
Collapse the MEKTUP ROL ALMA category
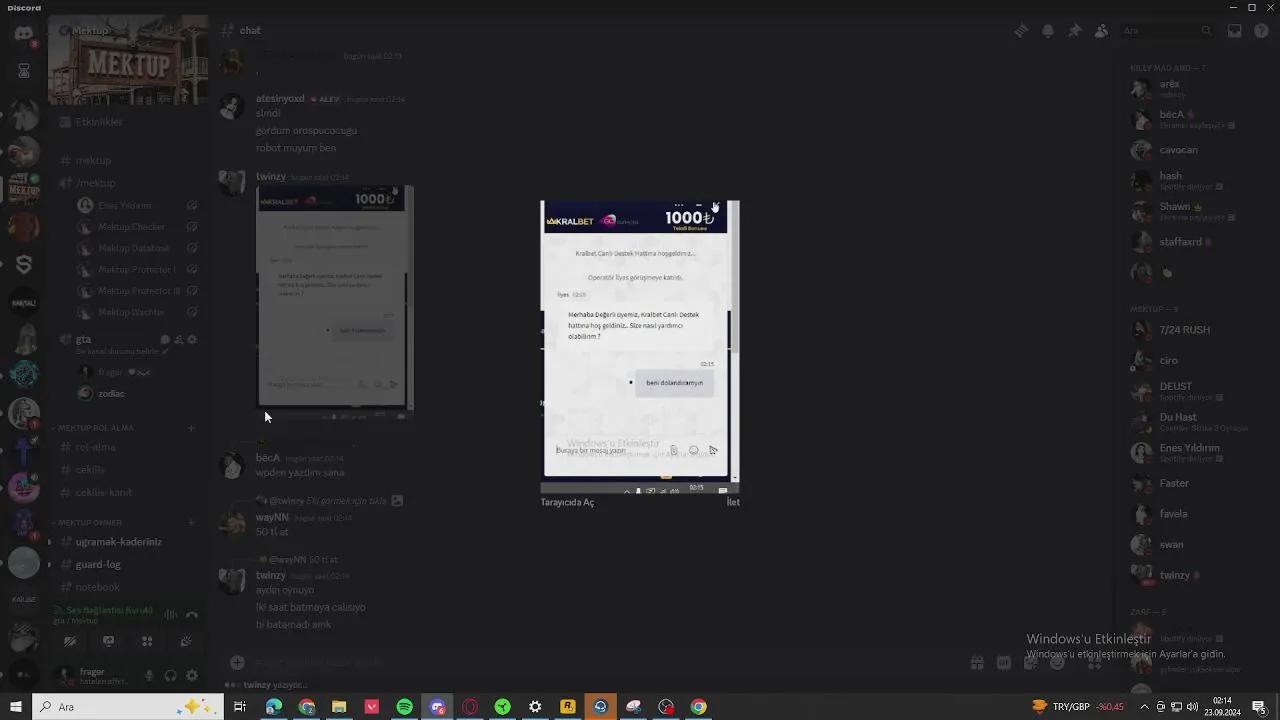[95, 428]
